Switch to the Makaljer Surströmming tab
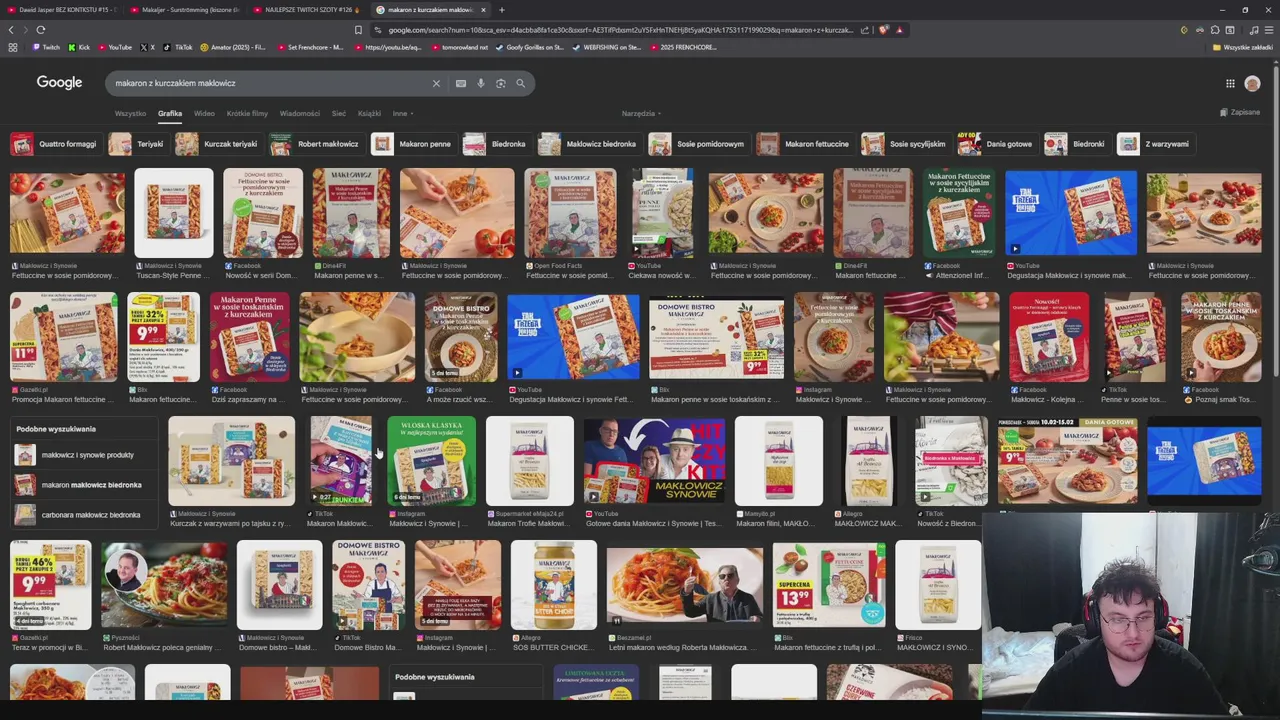The height and width of the screenshot is (720, 1280). click(185, 10)
